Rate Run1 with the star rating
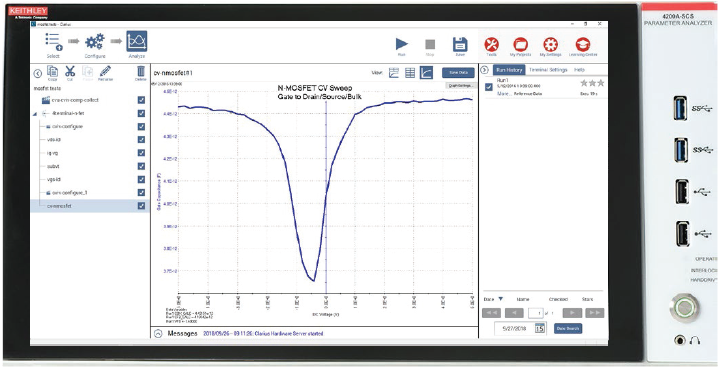 pyautogui.click(x=592, y=83)
